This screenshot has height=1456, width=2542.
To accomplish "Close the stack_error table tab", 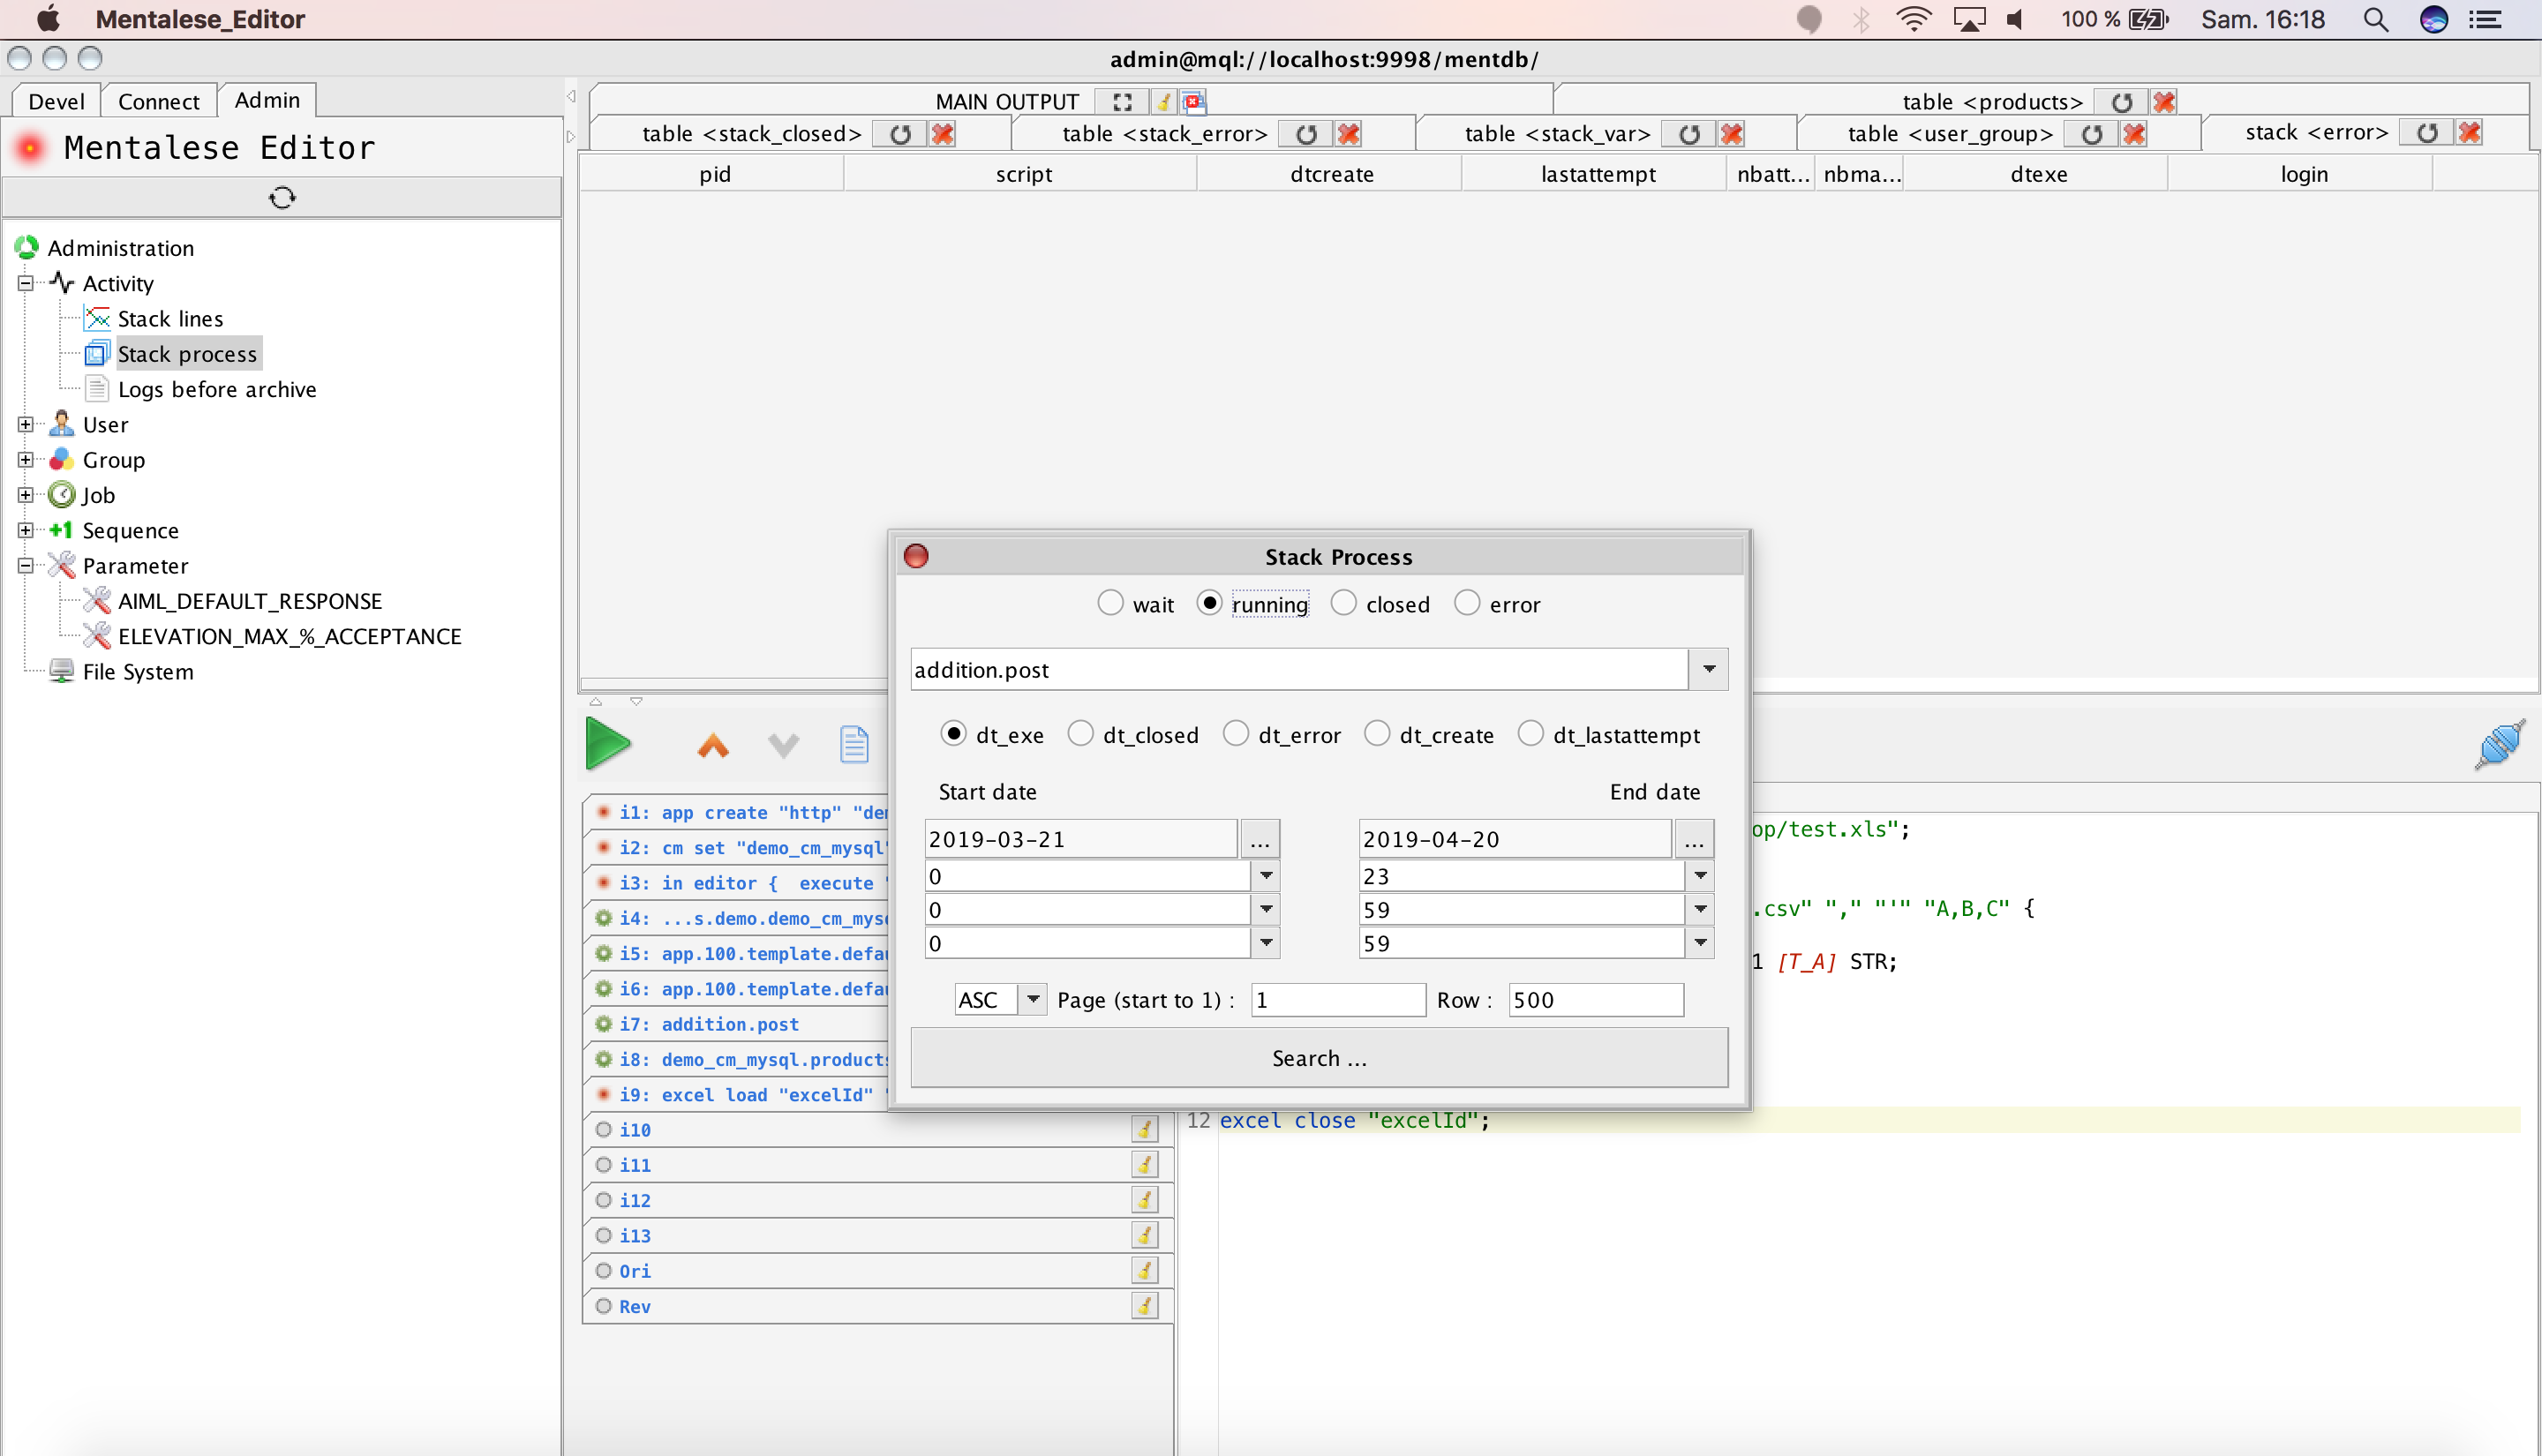I will coord(1348,134).
